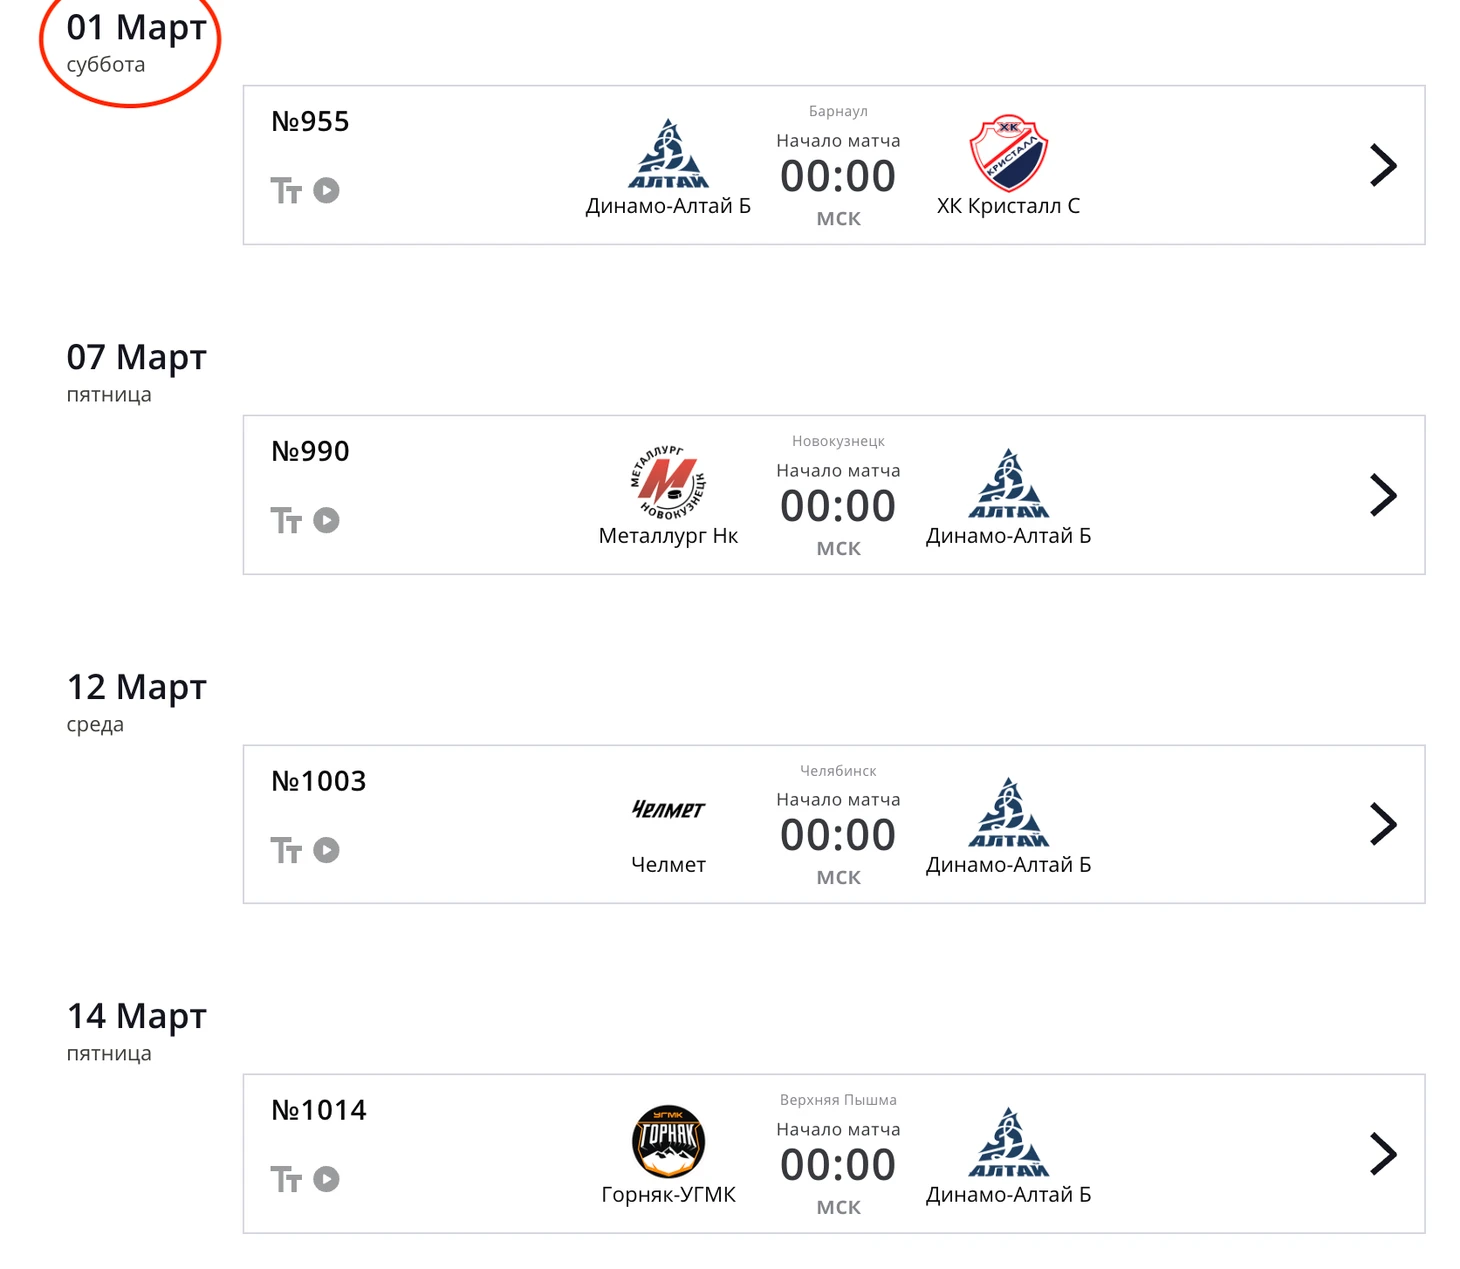Viewport: 1460px width, 1269px height.
Task: Expand match №990 details arrow
Action: click(1382, 495)
